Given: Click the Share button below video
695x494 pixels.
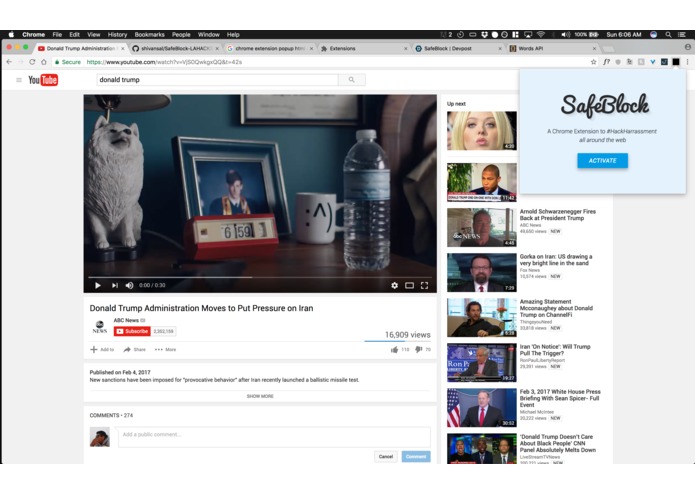Looking at the screenshot, I should 134,350.
